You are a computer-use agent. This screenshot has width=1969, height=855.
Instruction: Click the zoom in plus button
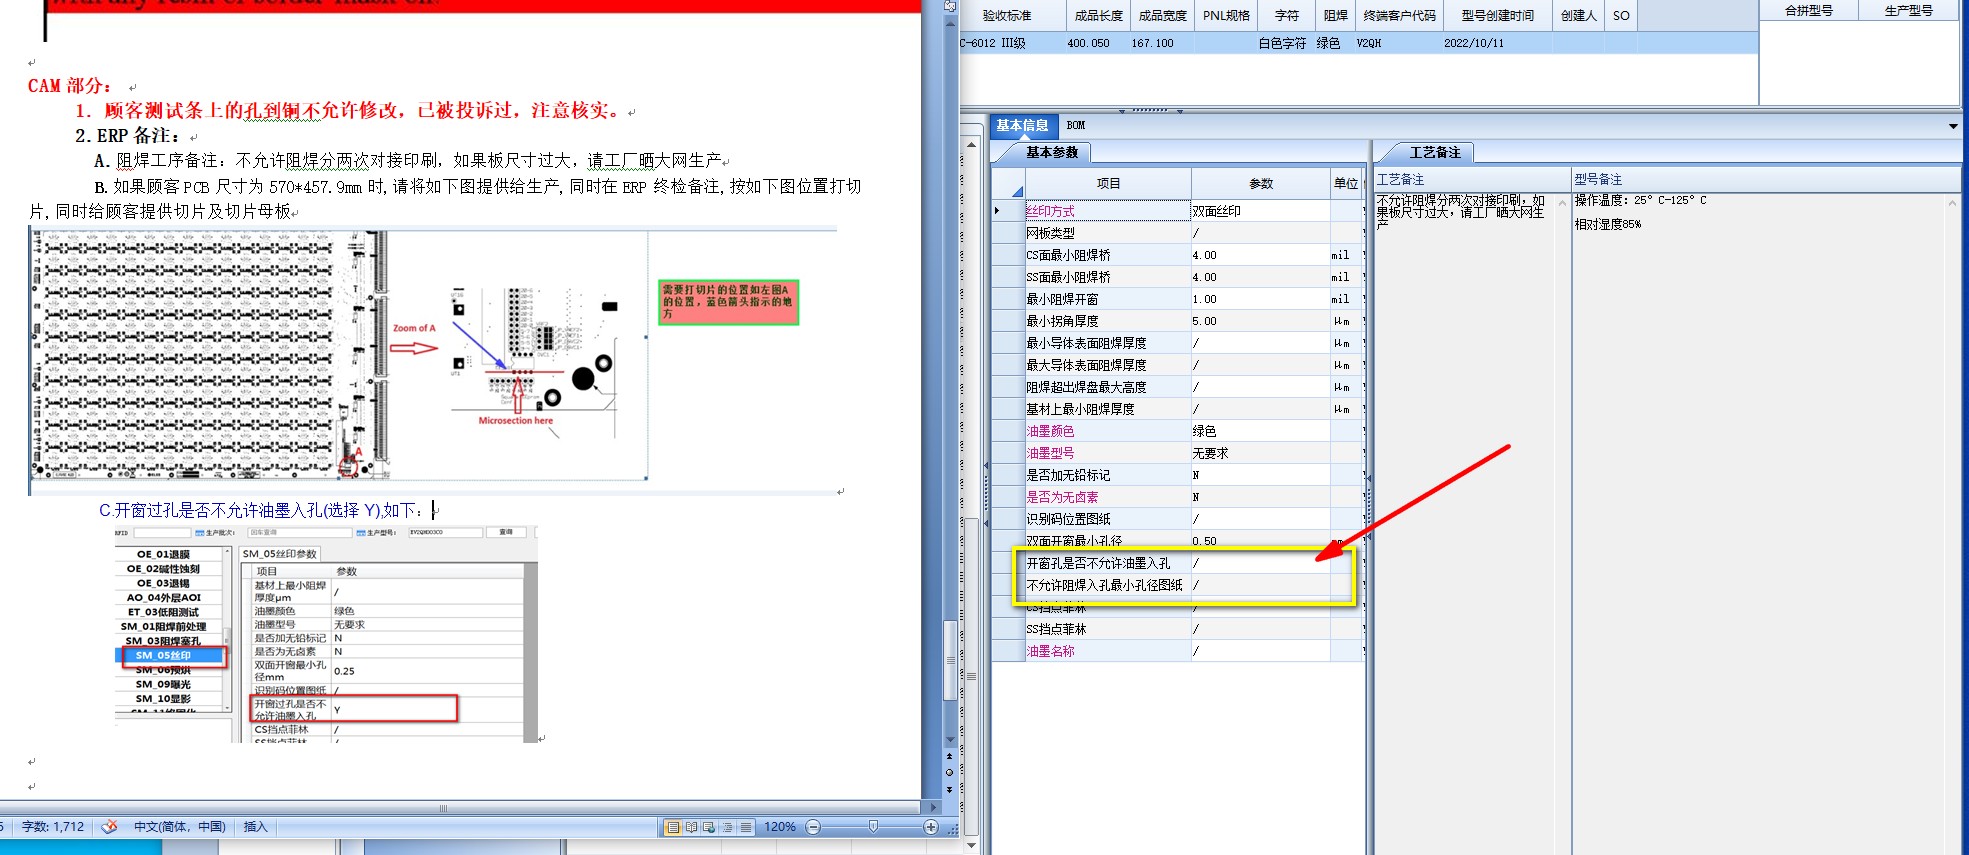[x=931, y=827]
